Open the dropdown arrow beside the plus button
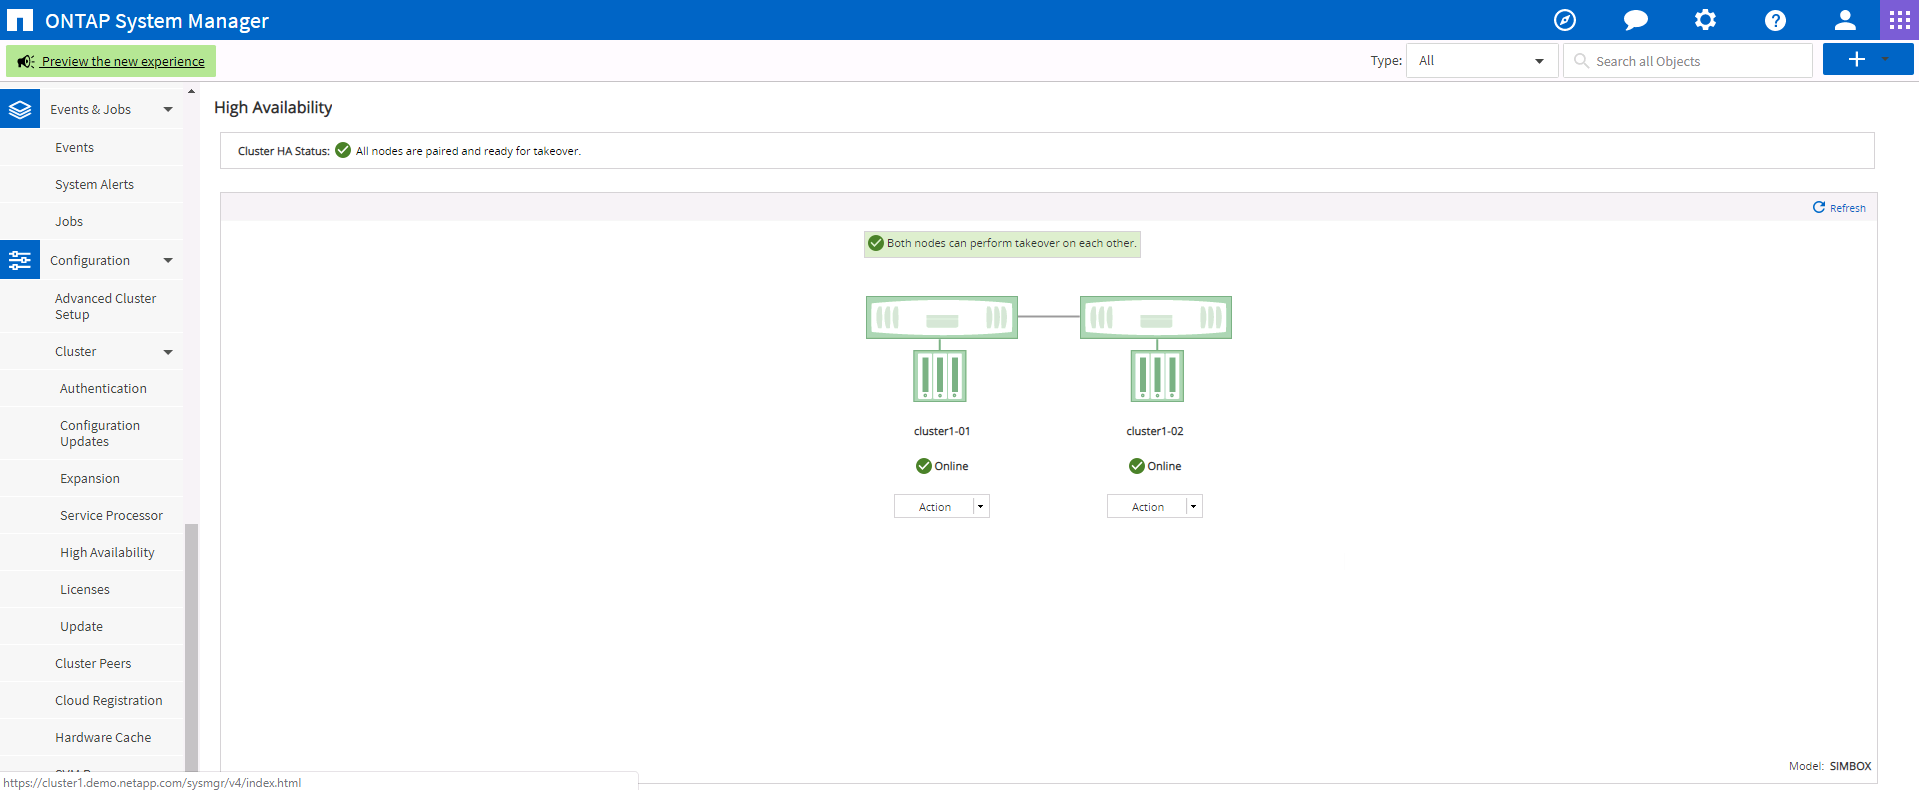This screenshot has height=790, width=1919. (1885, 60)
